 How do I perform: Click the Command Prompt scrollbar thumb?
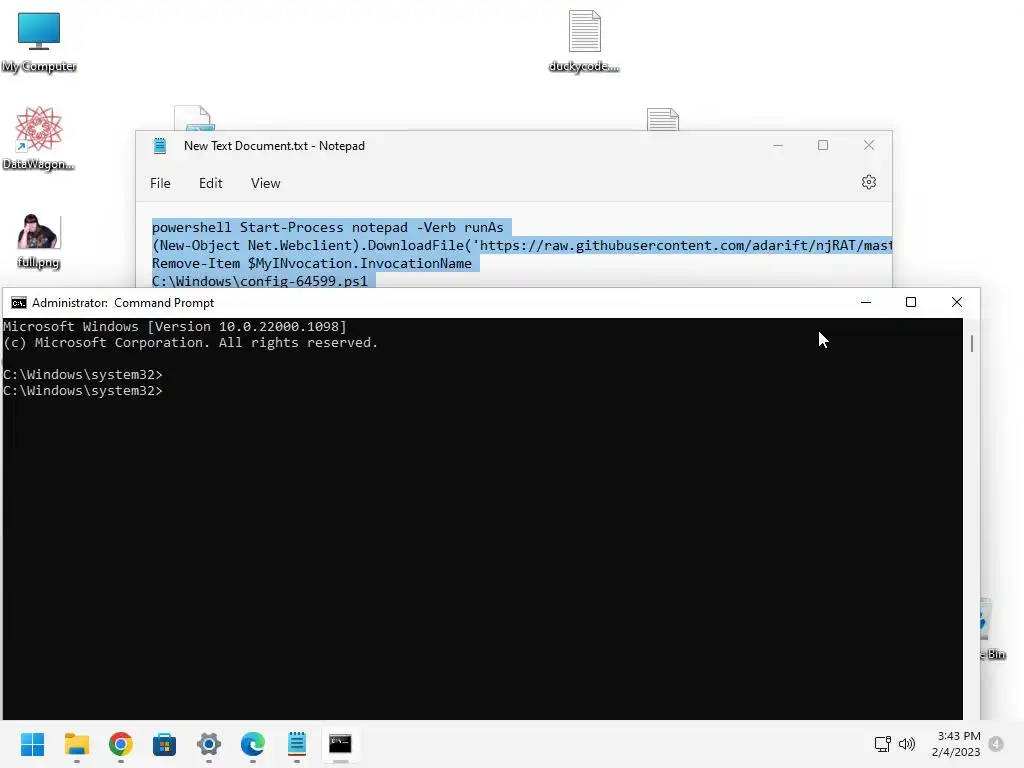pyautogui.click(x=972, y=344)
